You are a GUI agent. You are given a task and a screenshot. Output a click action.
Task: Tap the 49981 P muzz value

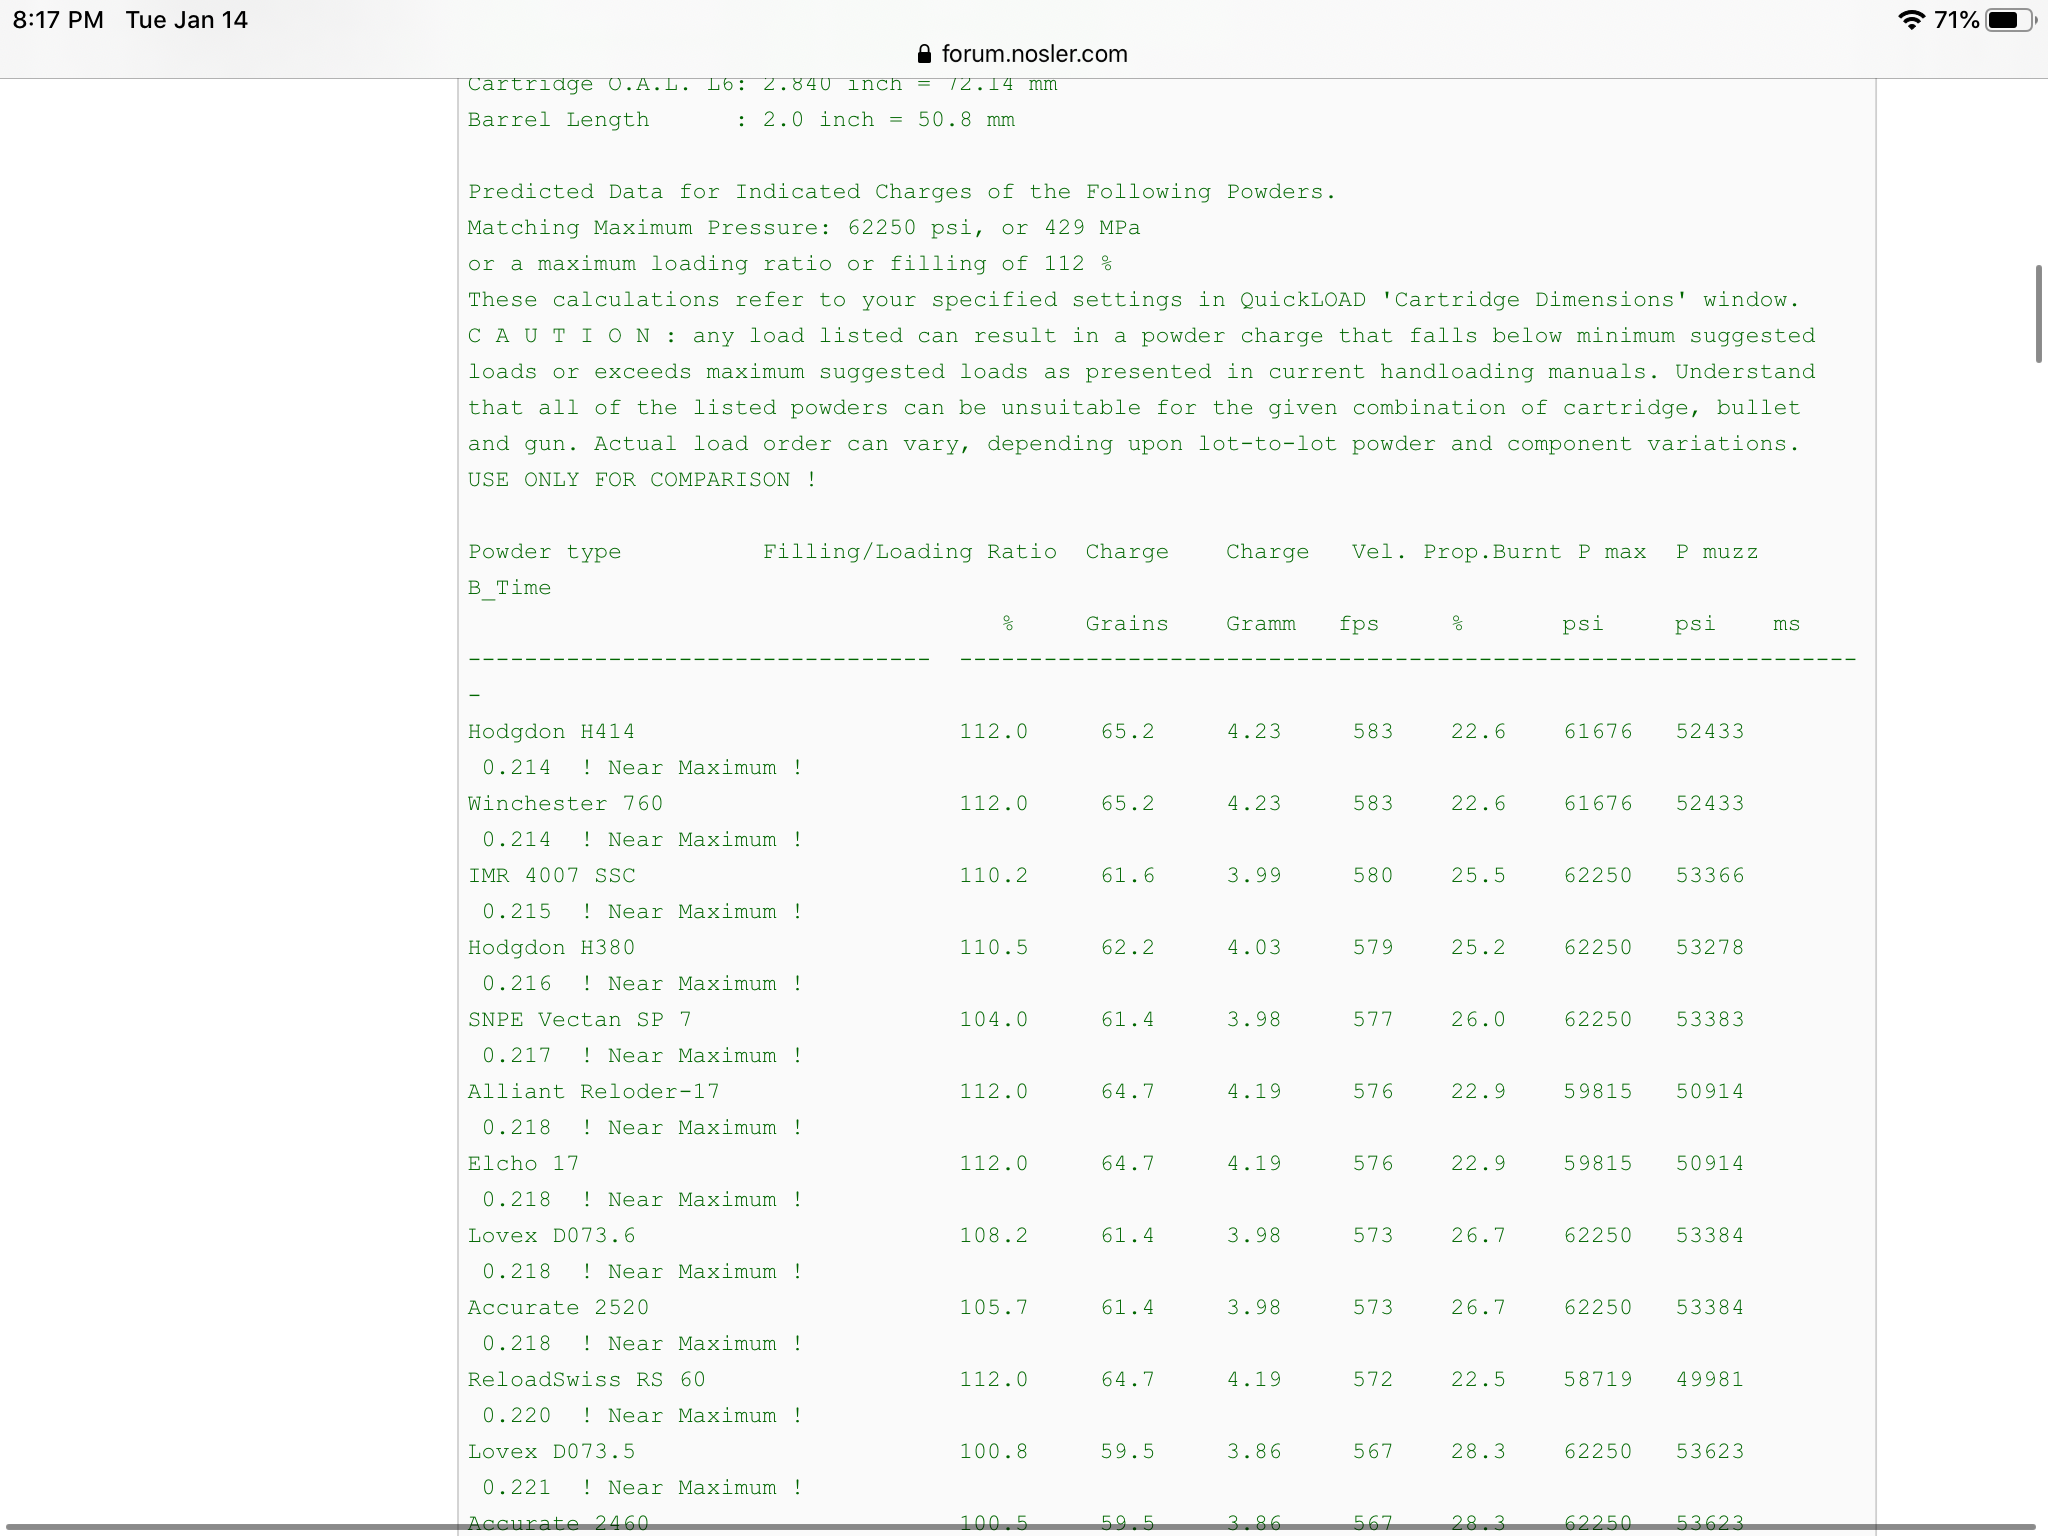[1710, 1380]
